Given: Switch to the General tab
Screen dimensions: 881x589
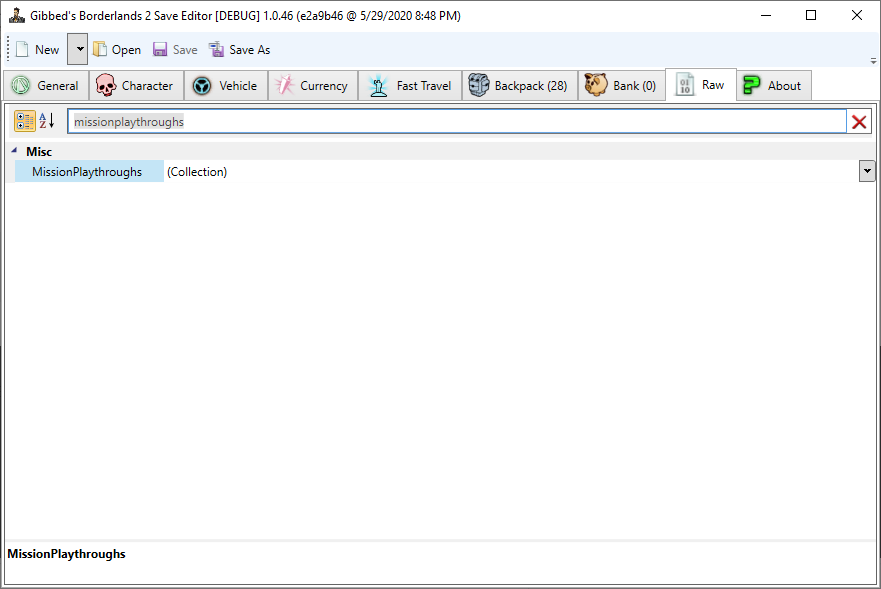Looking at the screenshot, I should [46, 85].
